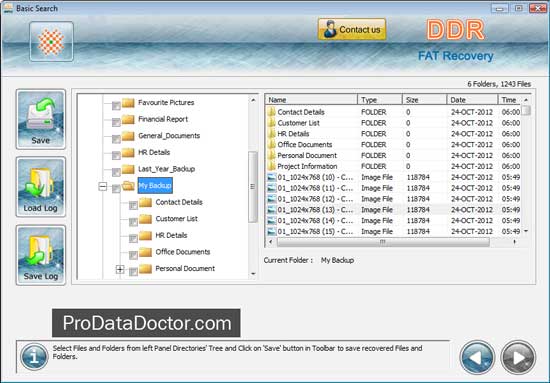Click image icon of 01_1024x768 (10) file

(x=271, y=177)
